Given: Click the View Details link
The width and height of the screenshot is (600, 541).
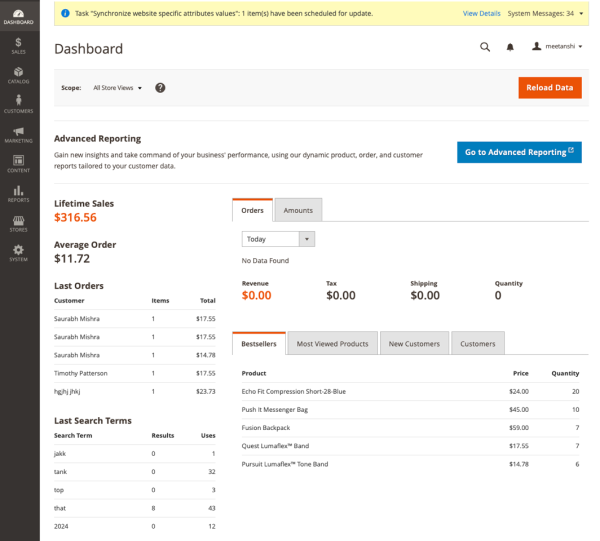Looking at the screenshot, I should pos(481,14).
